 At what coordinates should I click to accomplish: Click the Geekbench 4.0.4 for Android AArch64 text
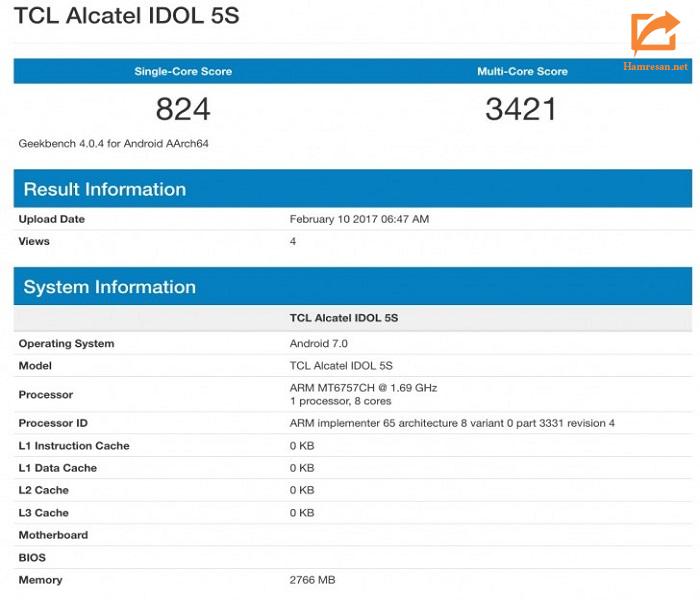tap(113, 144)
